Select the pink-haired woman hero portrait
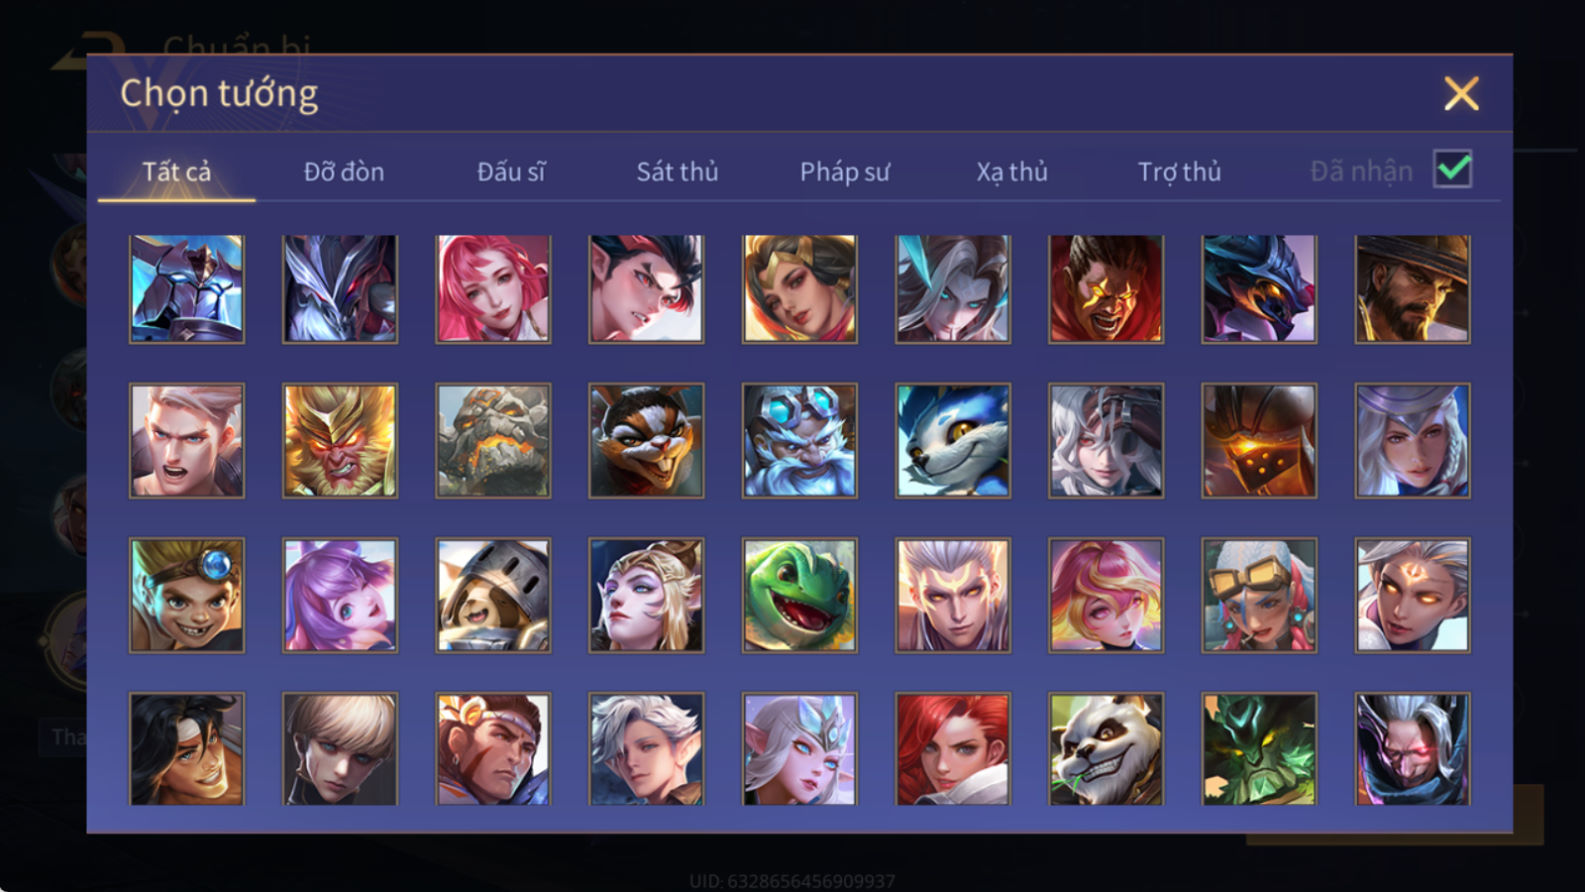The width and height of the screenshot is (1585, 892). point(493,289)
